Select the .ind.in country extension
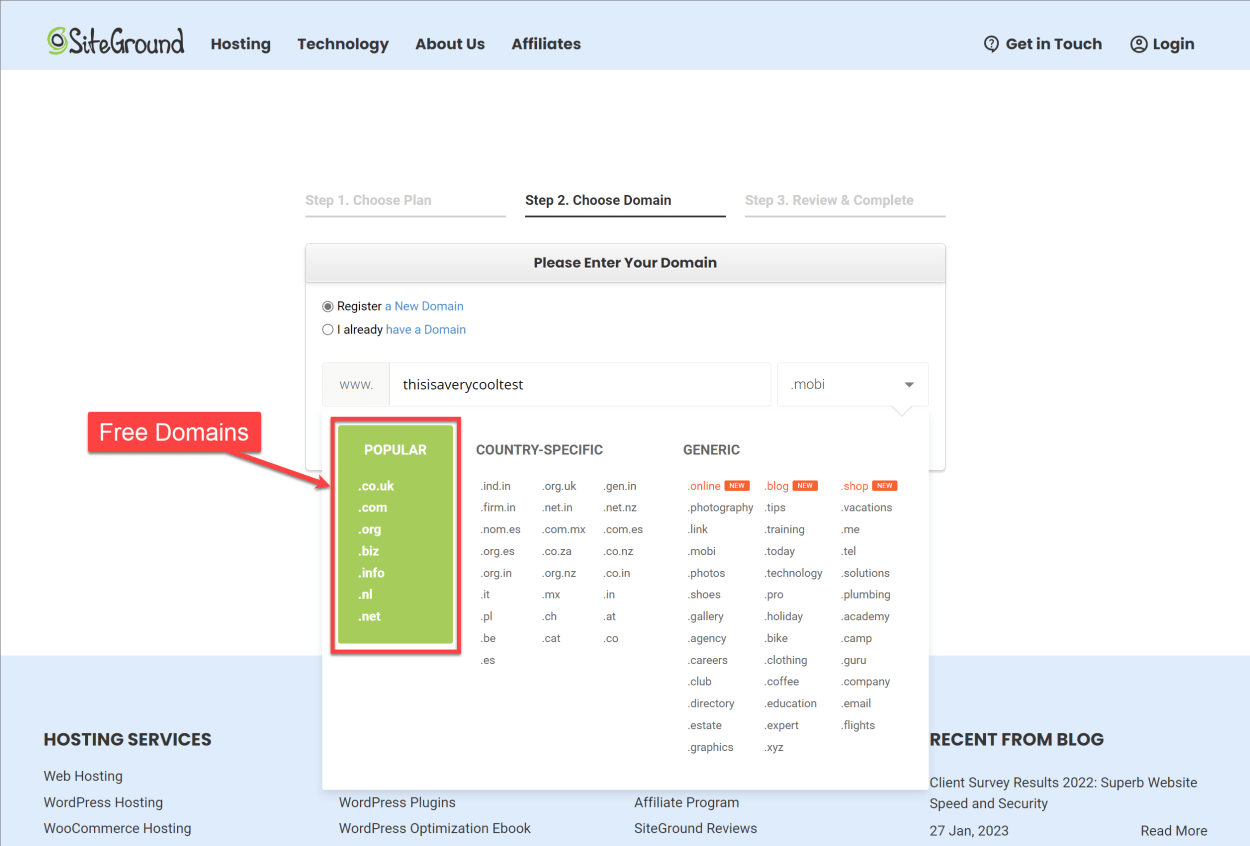The width and height of the screenshot is (1250, 846). 496,486
